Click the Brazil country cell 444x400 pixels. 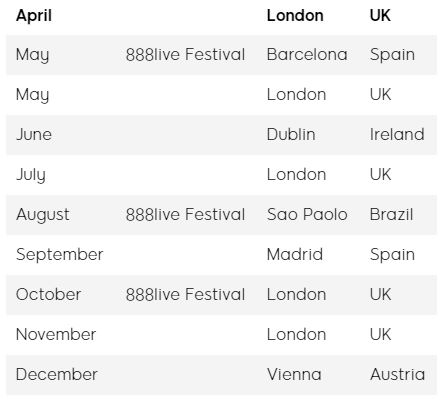click(391, 215)
